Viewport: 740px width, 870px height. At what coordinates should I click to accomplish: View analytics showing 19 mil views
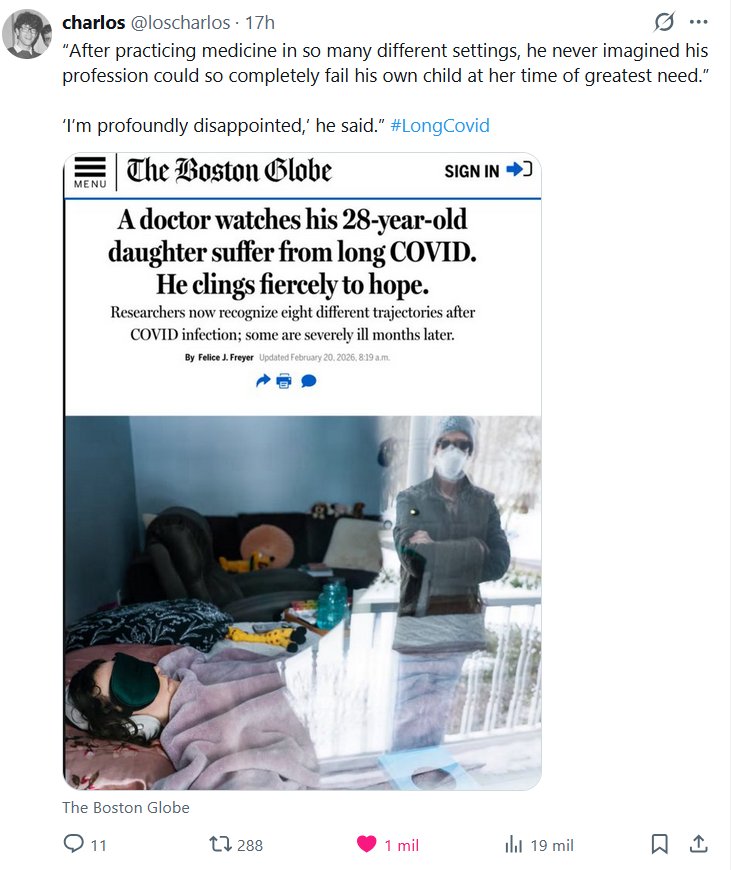(539, 845)
